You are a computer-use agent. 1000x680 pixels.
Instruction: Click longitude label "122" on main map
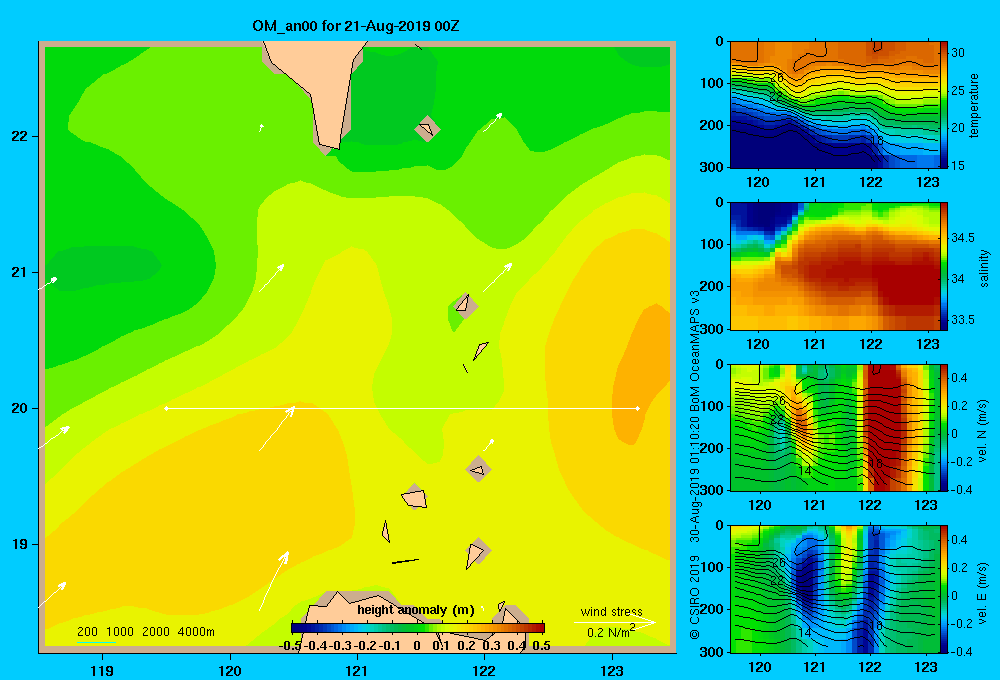pyautogui.click(x=484, y=670)
